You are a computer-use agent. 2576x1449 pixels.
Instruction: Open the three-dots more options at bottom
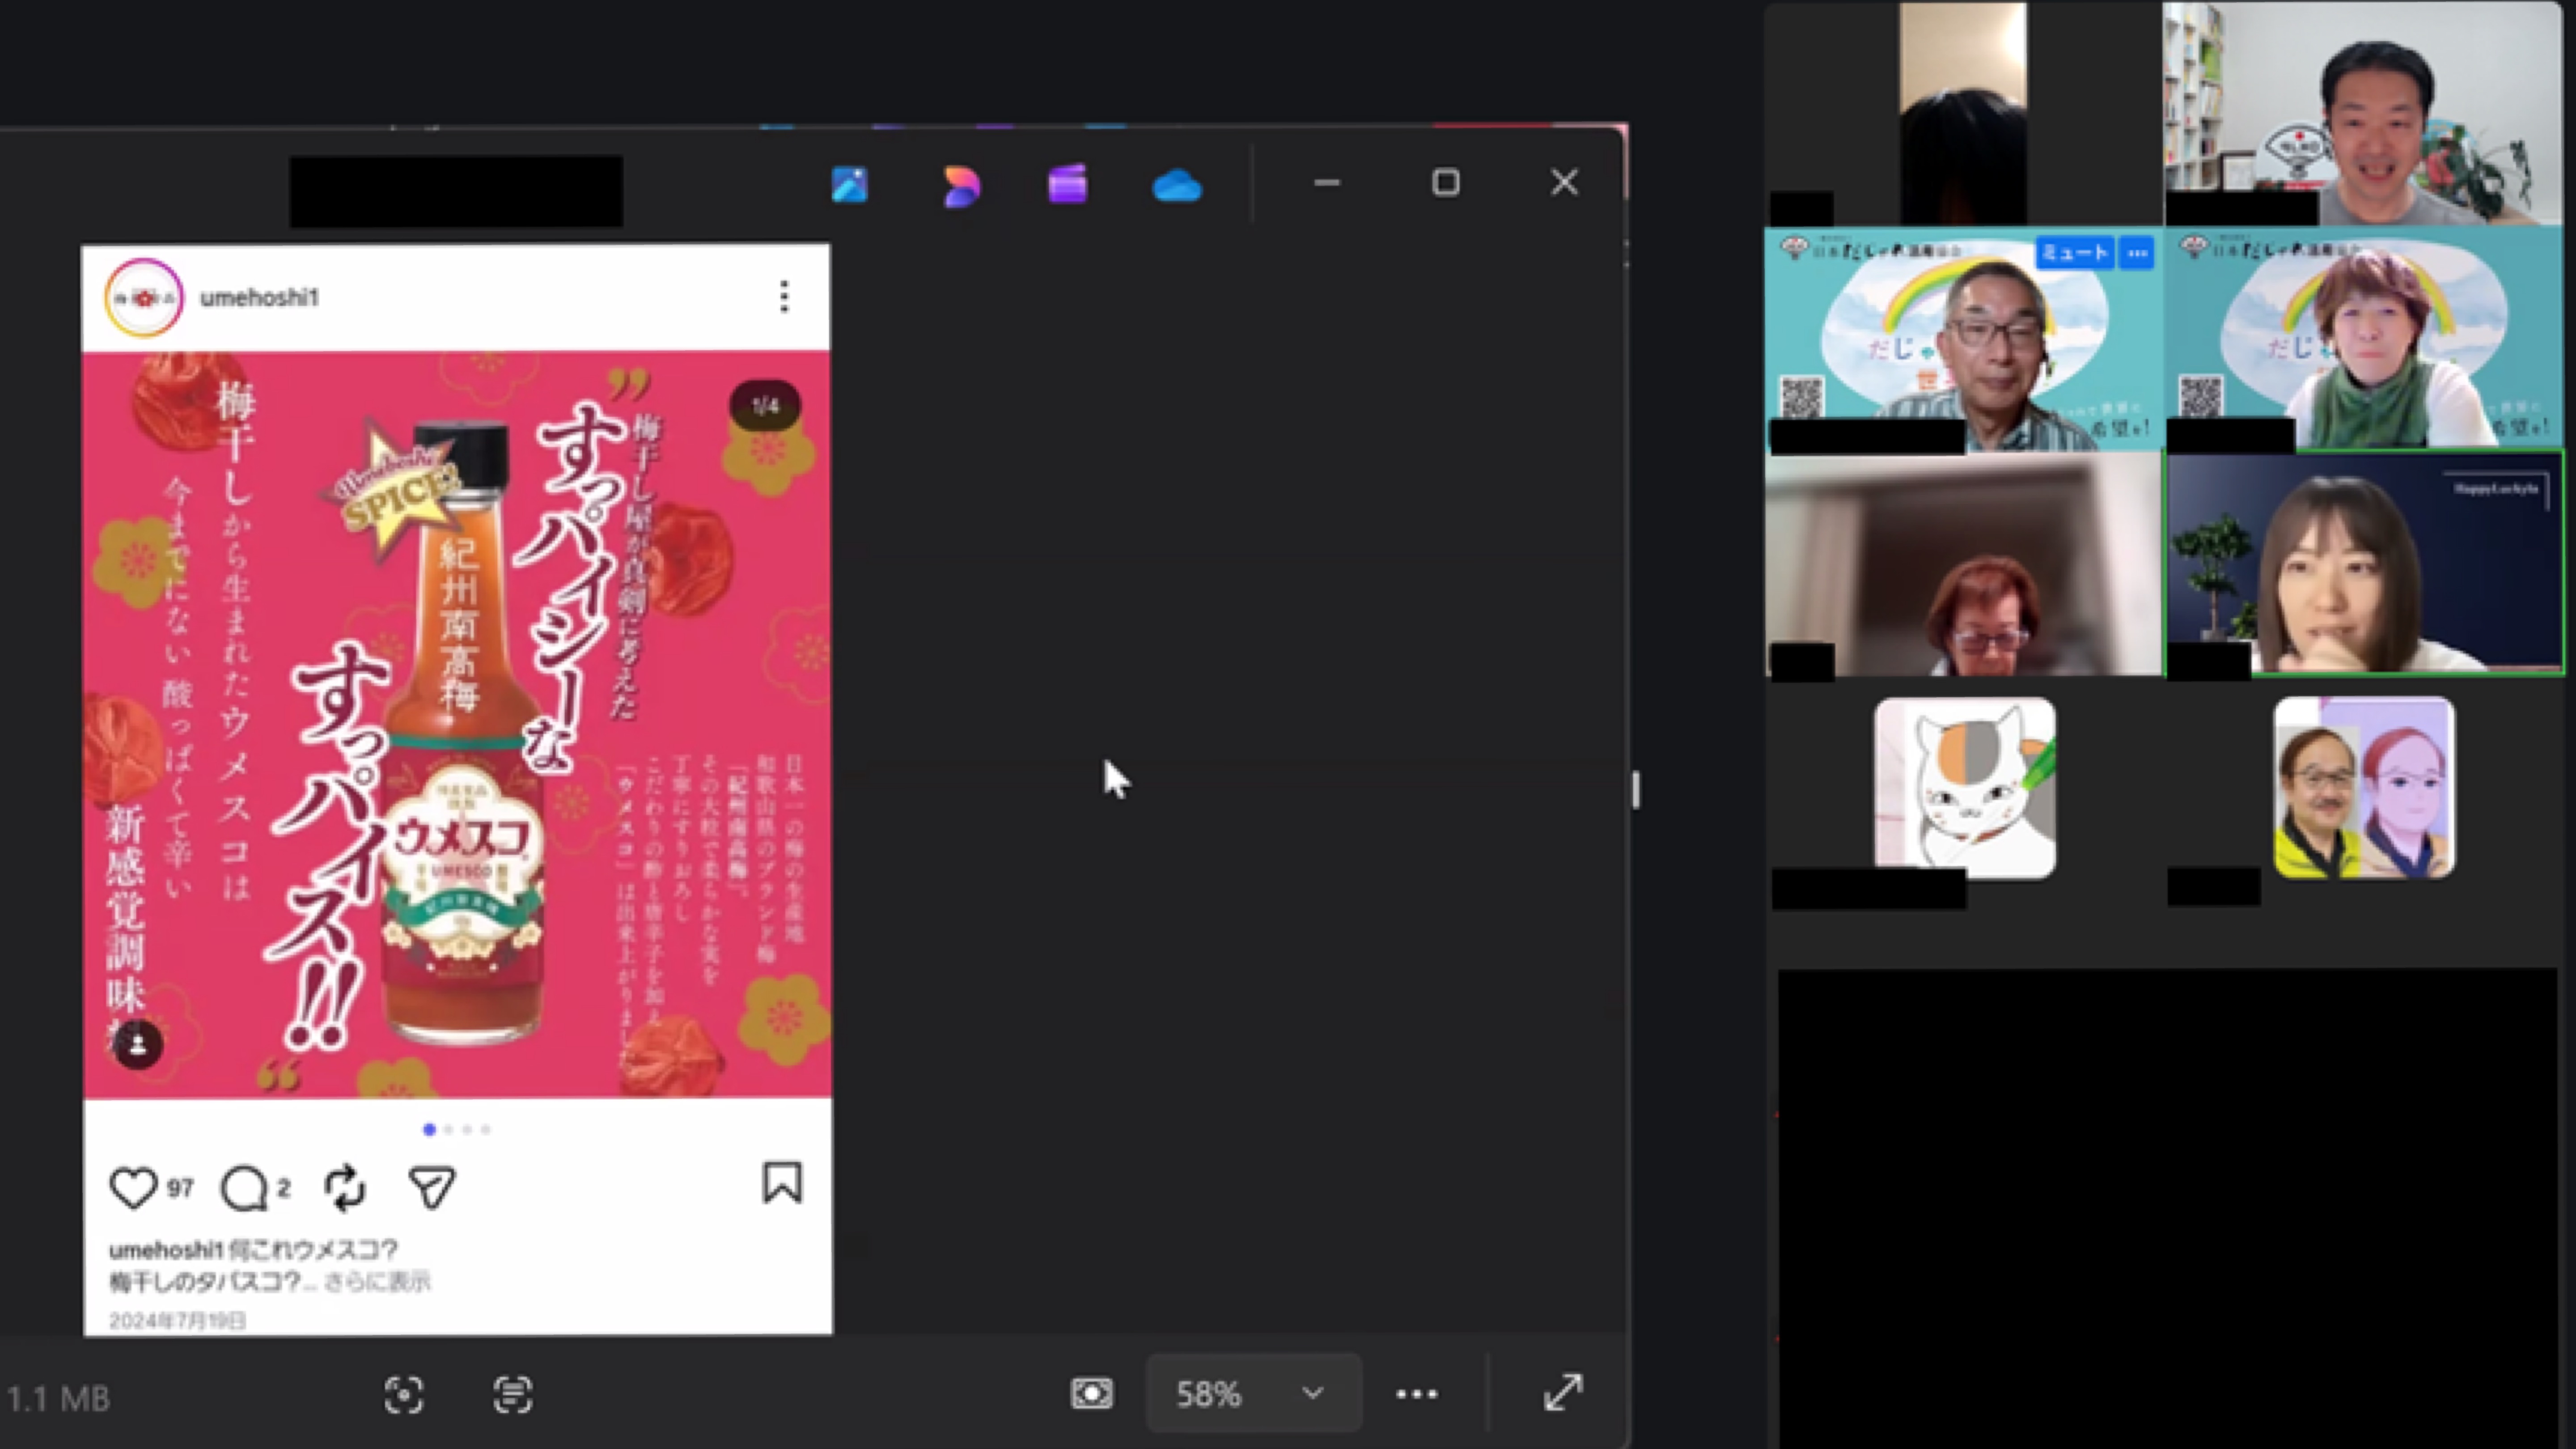1416,1393
